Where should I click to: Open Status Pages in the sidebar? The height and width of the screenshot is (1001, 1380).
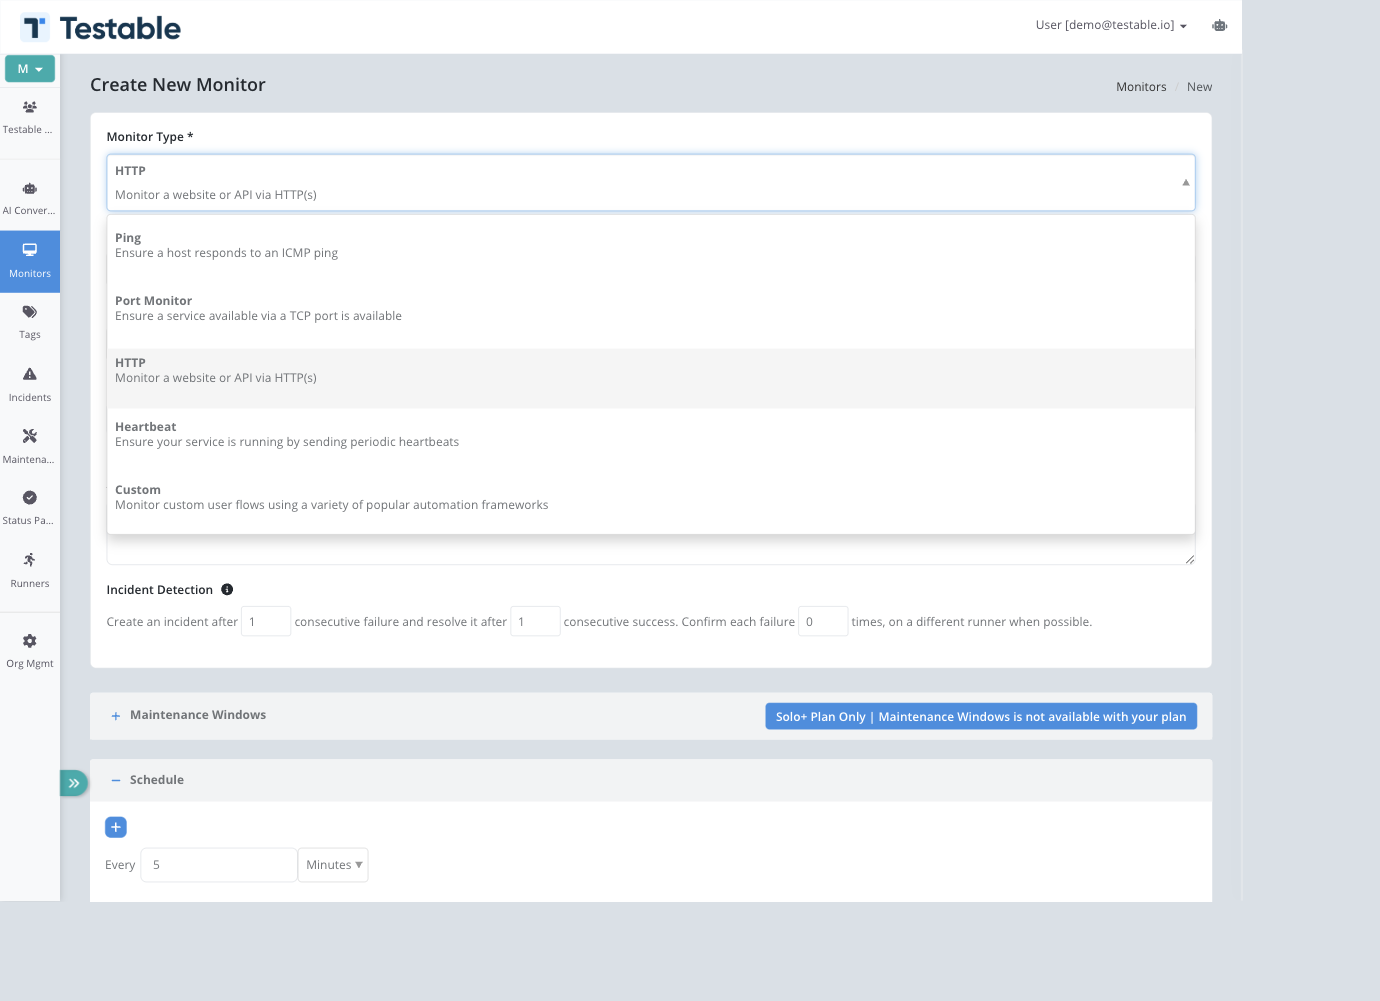(30, 508)
